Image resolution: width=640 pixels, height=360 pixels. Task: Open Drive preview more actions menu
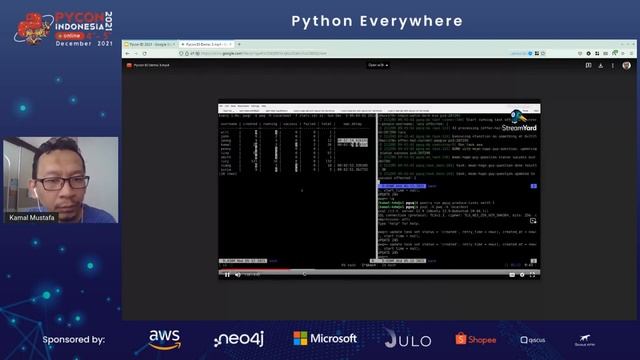pos(613,65)
